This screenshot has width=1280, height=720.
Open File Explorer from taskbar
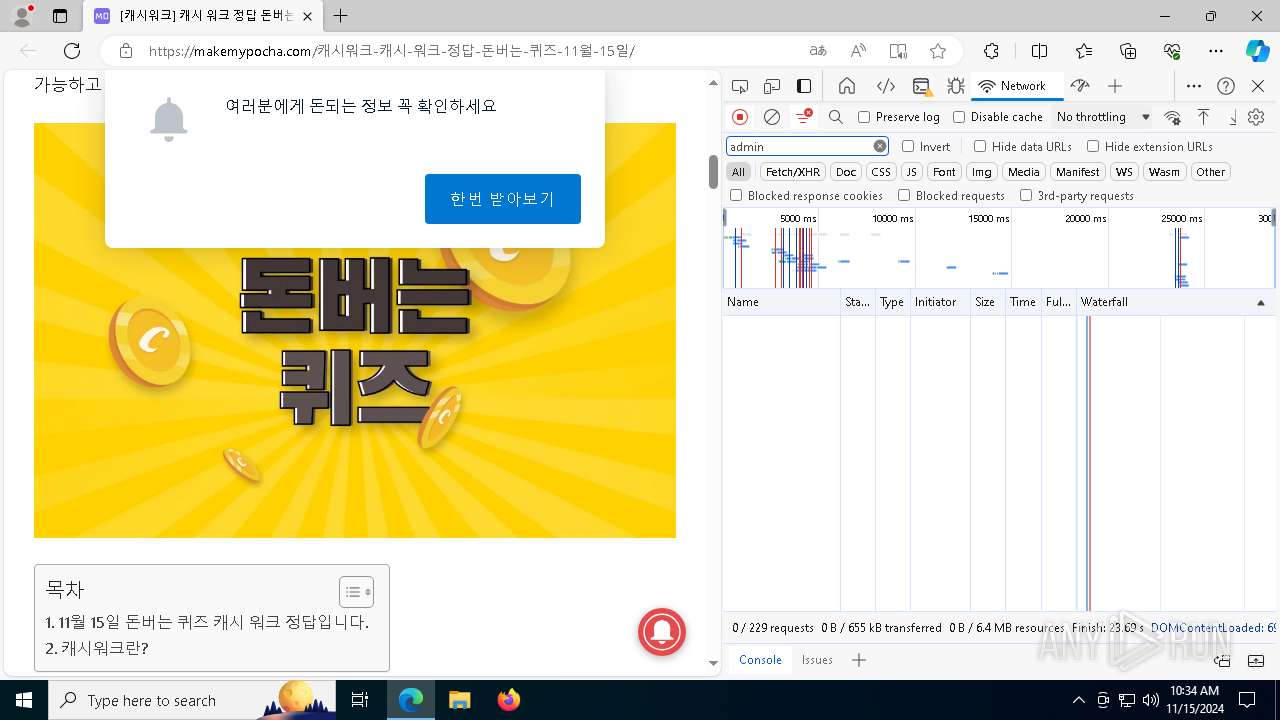pos(459,700)
